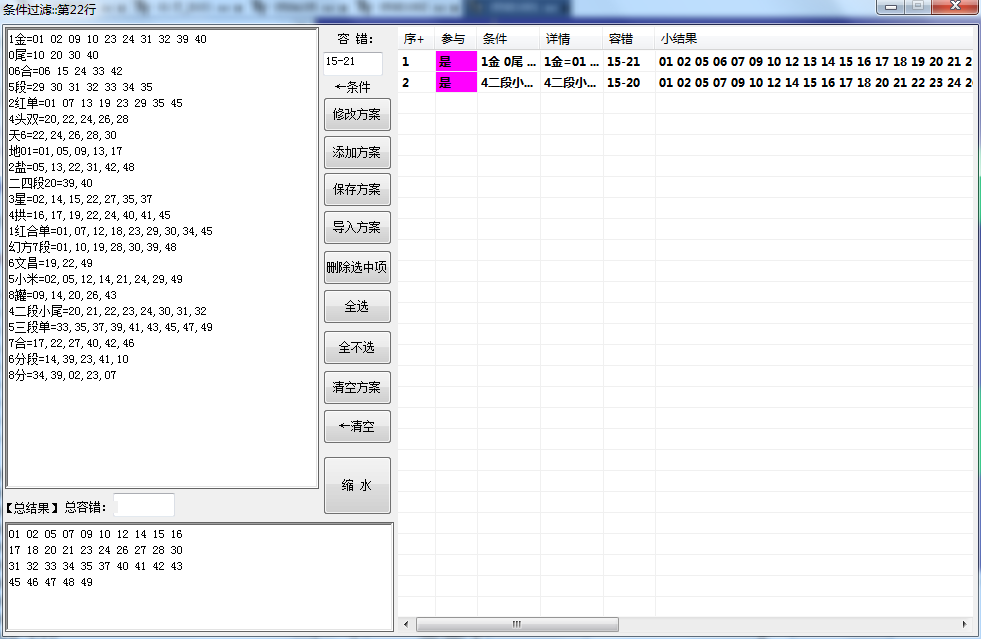Delete selected items with 删除选中项
The image size is (981, 639).
357,267
